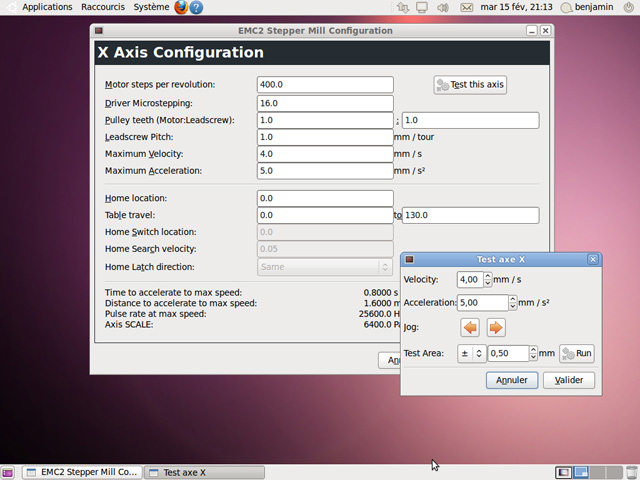Run the test area motion
The image size is (640, 480).
(576, 353)
